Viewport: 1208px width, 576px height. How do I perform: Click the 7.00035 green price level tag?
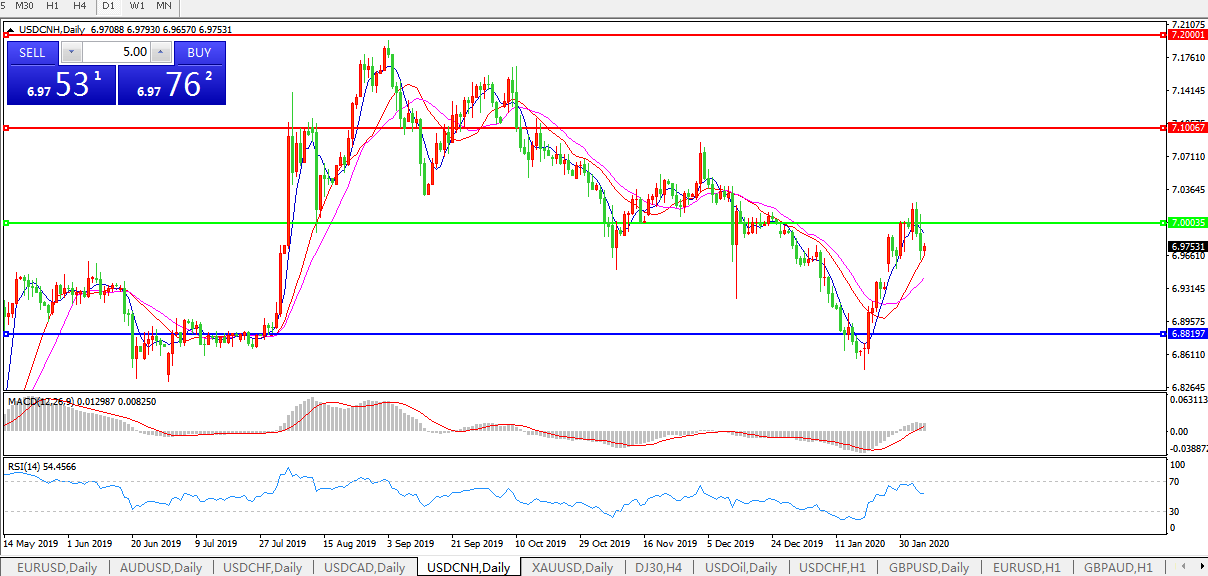(1187, 223)
